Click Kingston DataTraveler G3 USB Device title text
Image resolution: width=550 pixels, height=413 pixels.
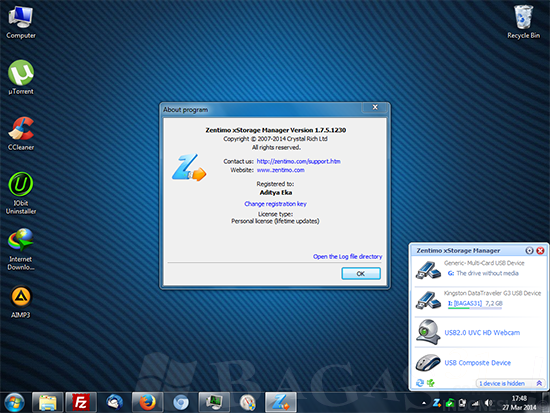[492, 293]
